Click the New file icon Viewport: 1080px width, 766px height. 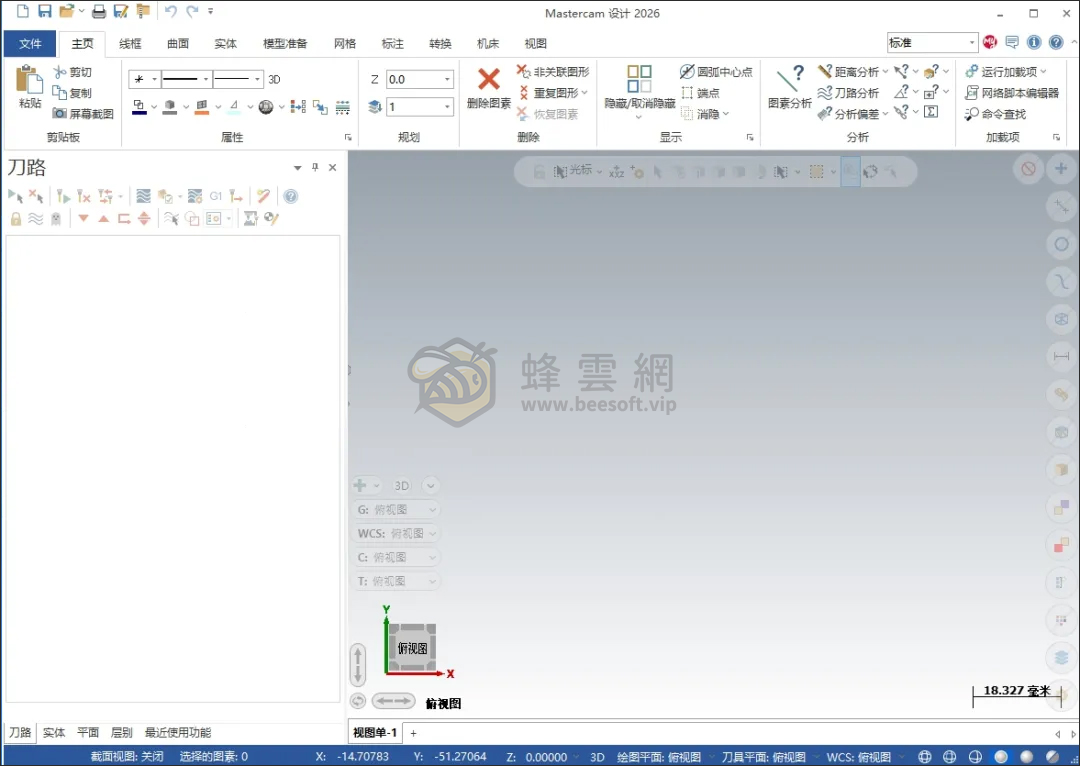pos(23,11)
